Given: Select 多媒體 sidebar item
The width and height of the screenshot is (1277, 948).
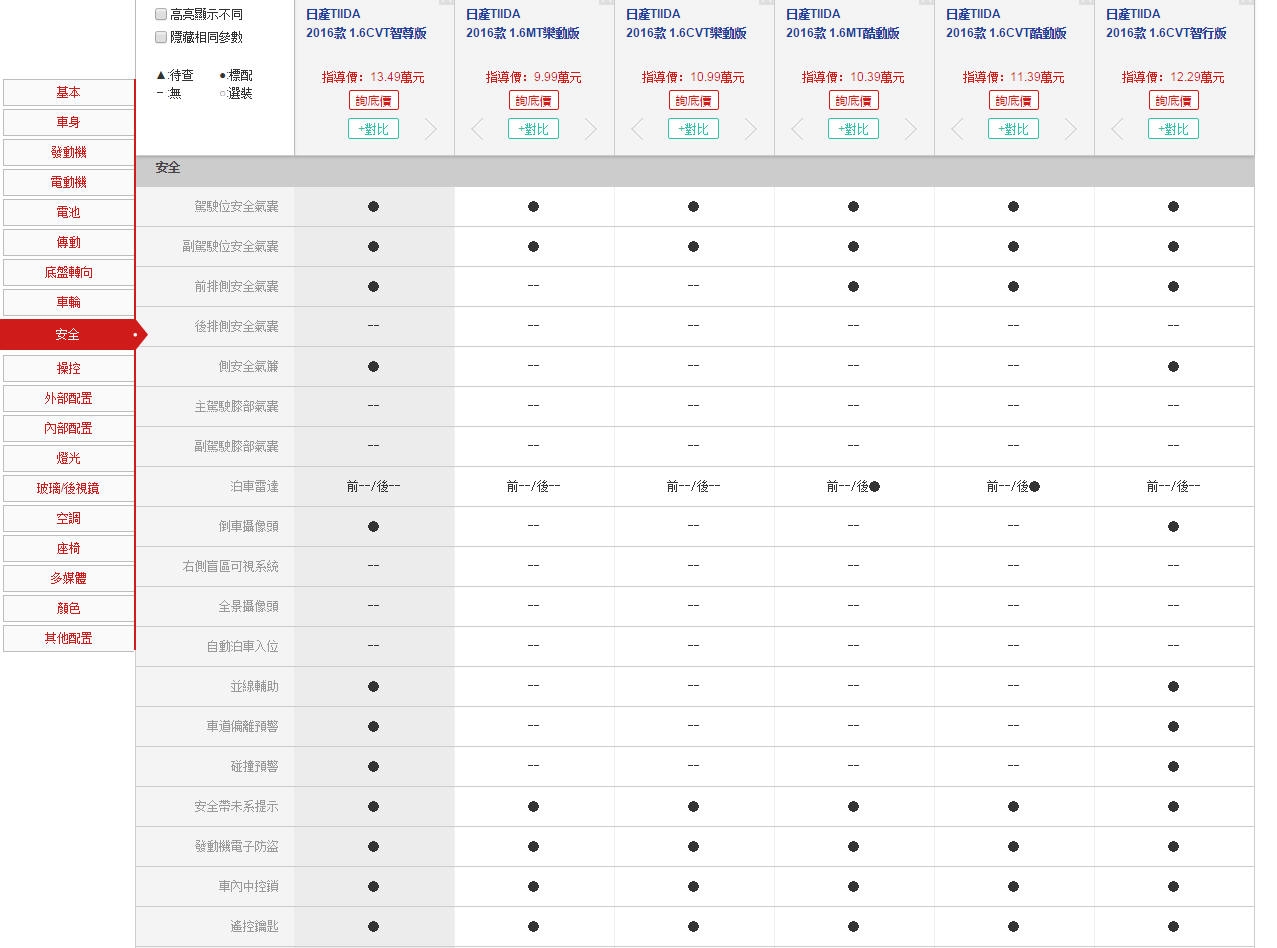Looking at the screenshot, I should tap(68, 578).
